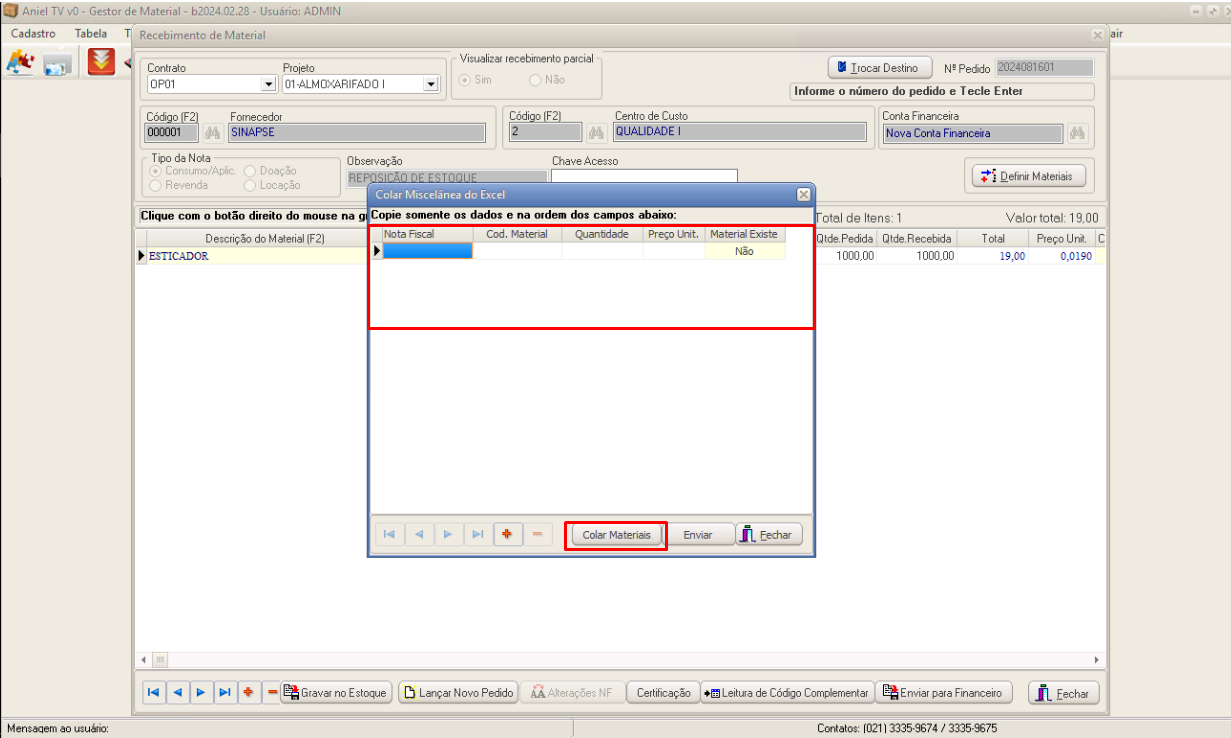Go to last record in bottom navigator
This screenshot has height=738, width=1231.
coord(225,692)
